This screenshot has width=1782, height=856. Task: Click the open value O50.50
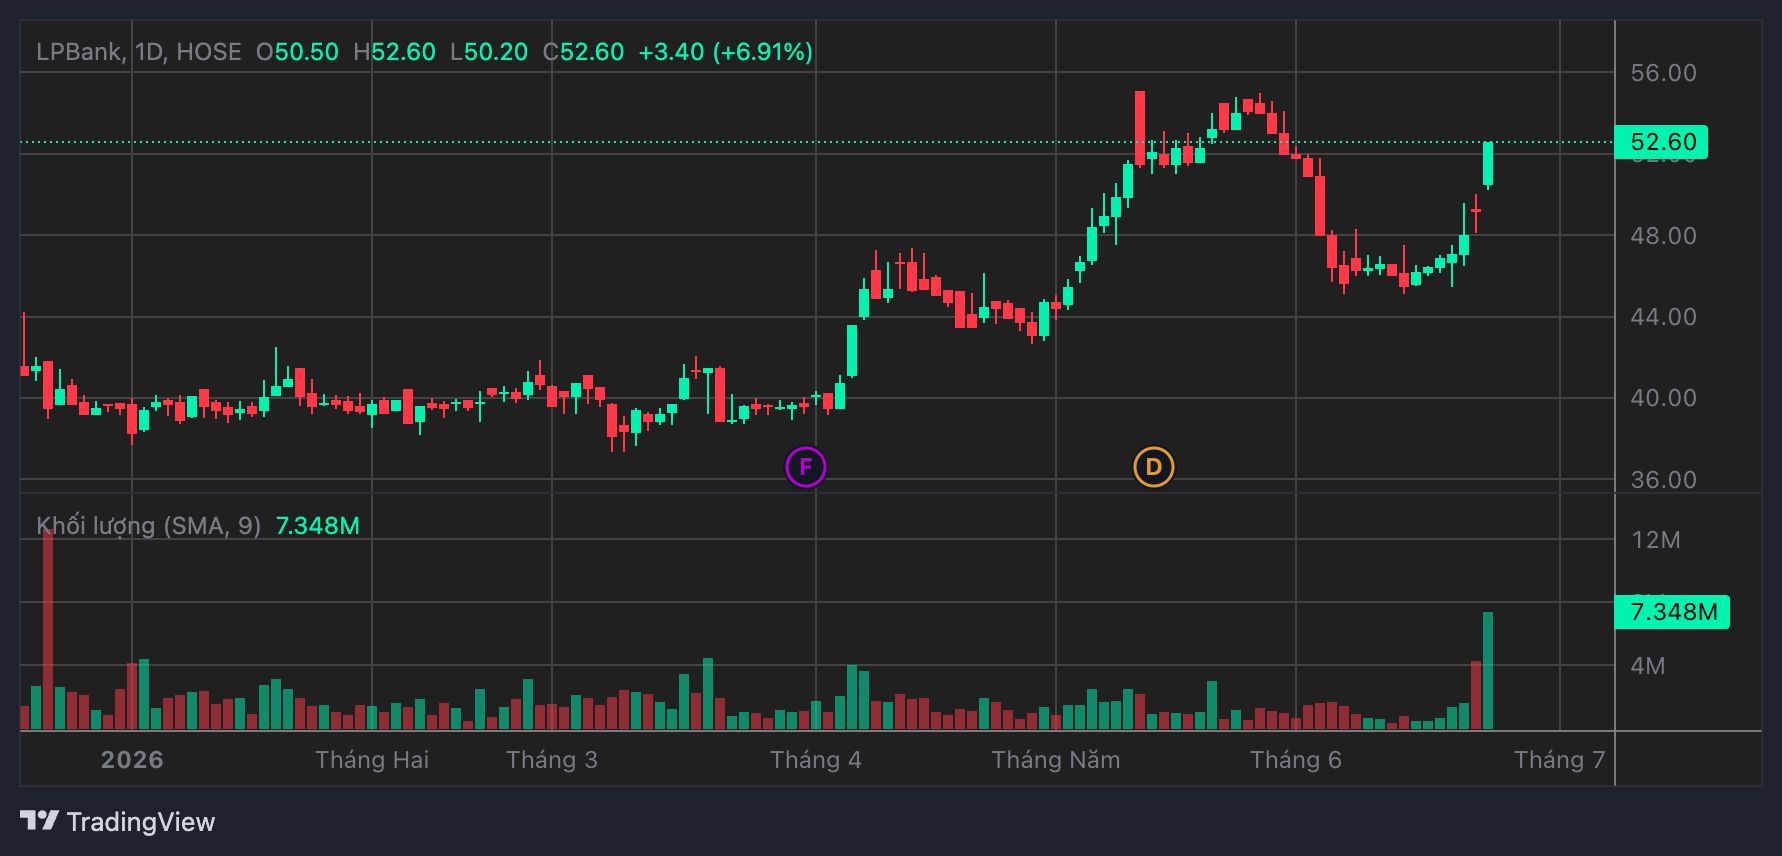pyautogui.click(x=297, y=52)
